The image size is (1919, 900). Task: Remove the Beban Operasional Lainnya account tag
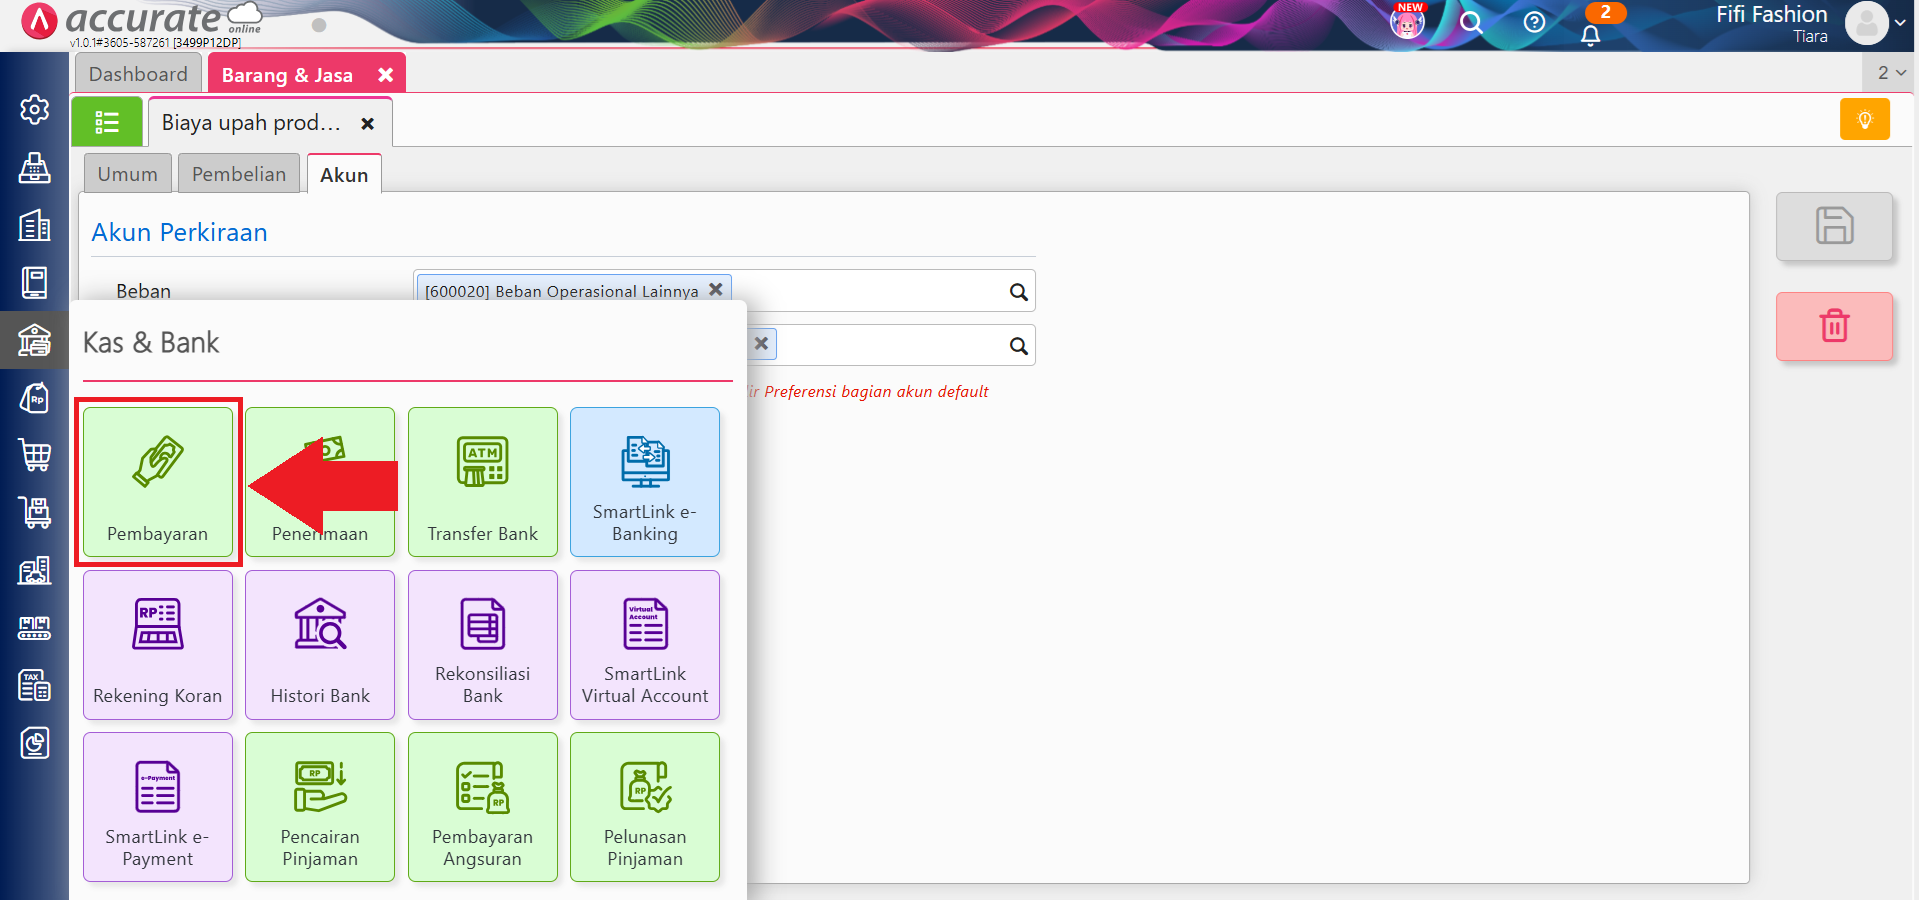716,290
